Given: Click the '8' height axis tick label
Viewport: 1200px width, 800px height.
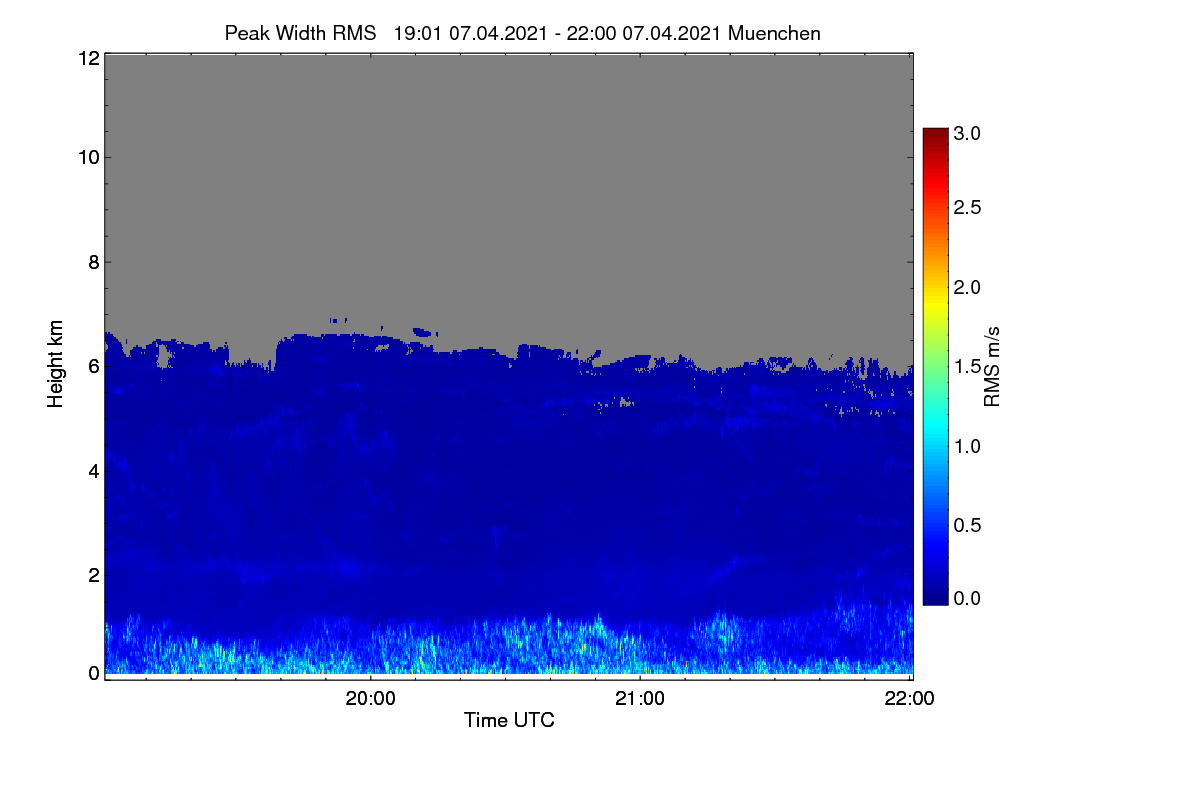Looking at the screenshot, I should click(92, 262).
